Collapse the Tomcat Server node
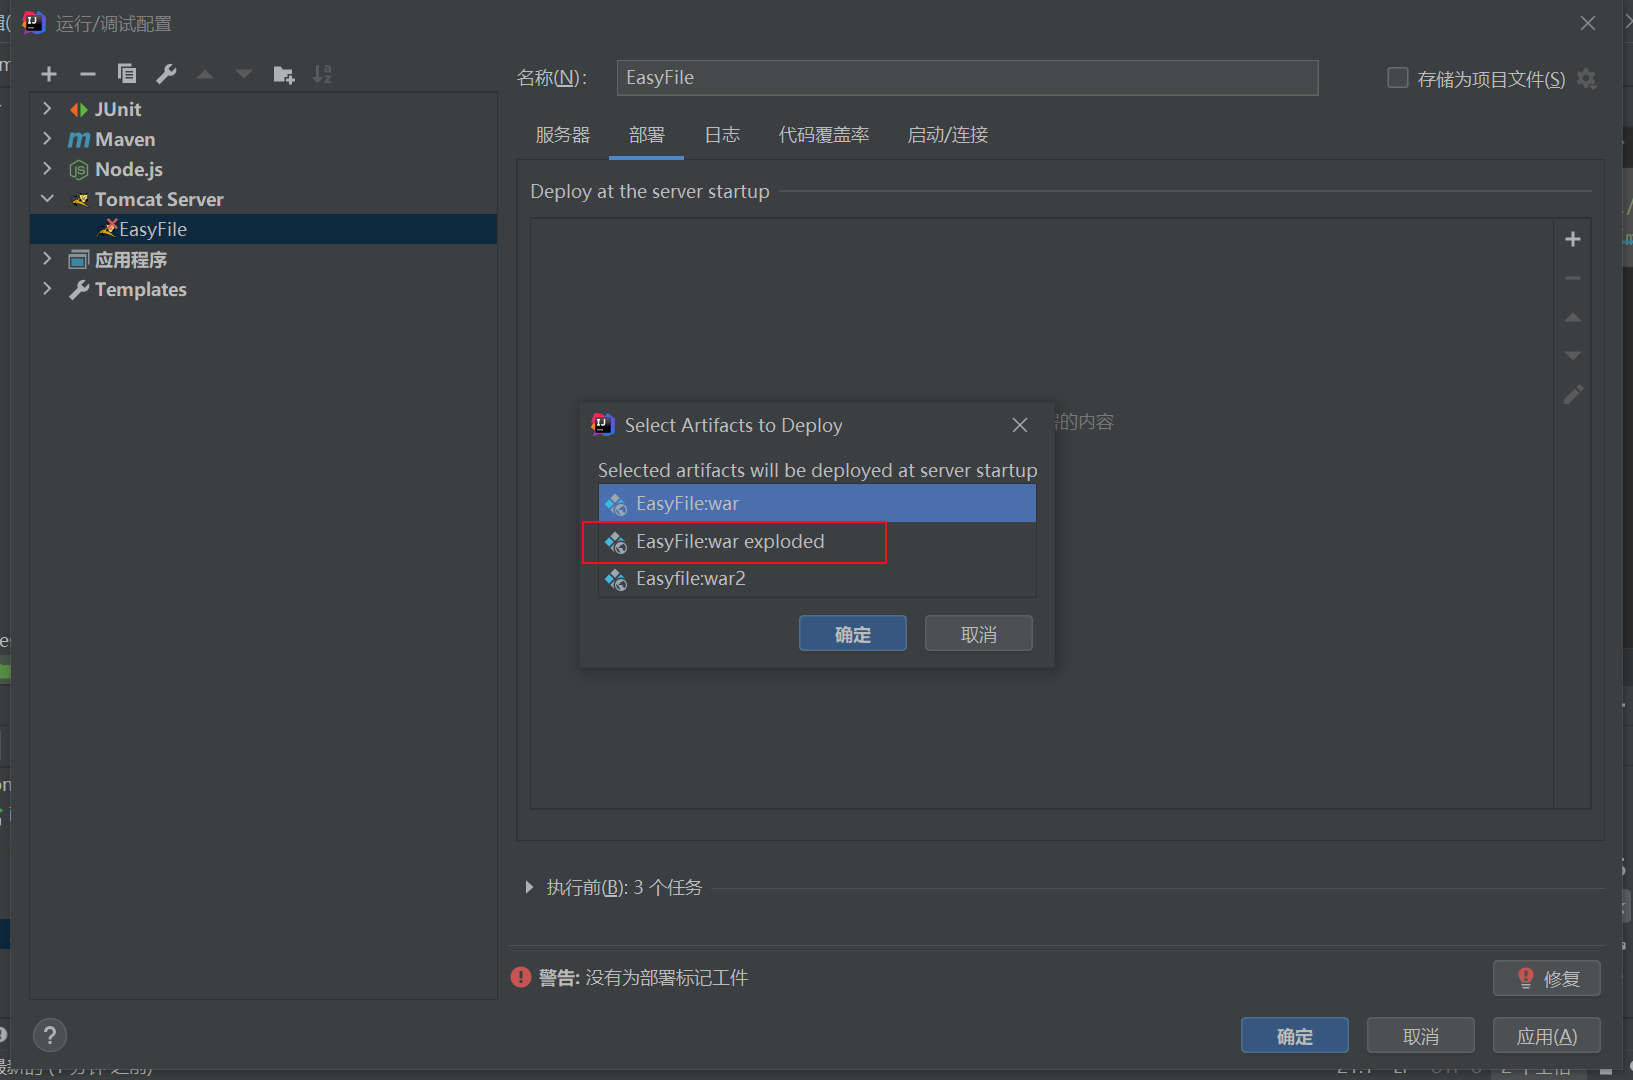 [47, 198]
